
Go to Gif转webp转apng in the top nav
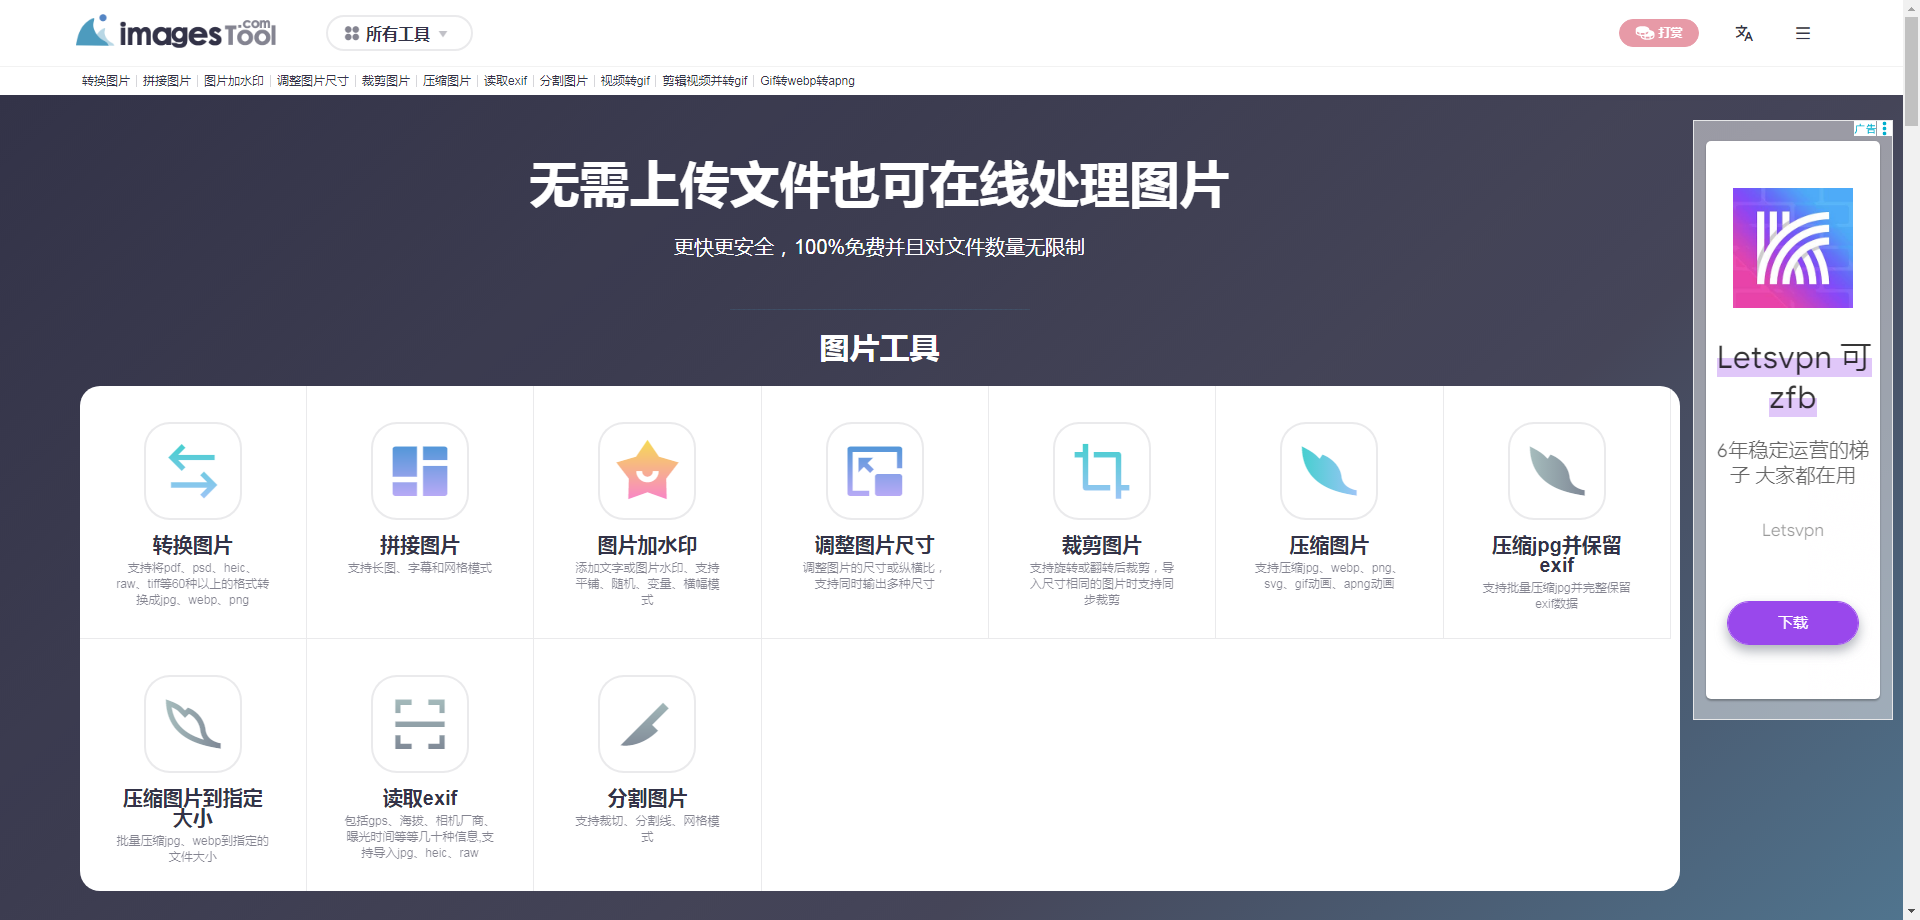pyautogui.click(x=807, y=81)
